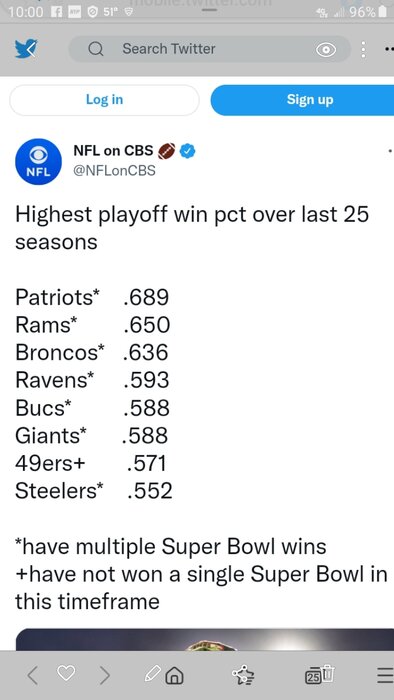Image resolution: width=394 pixels, height=700 pixels.
Task: Go back with the browser back arrow
Action: pos(32,675)
